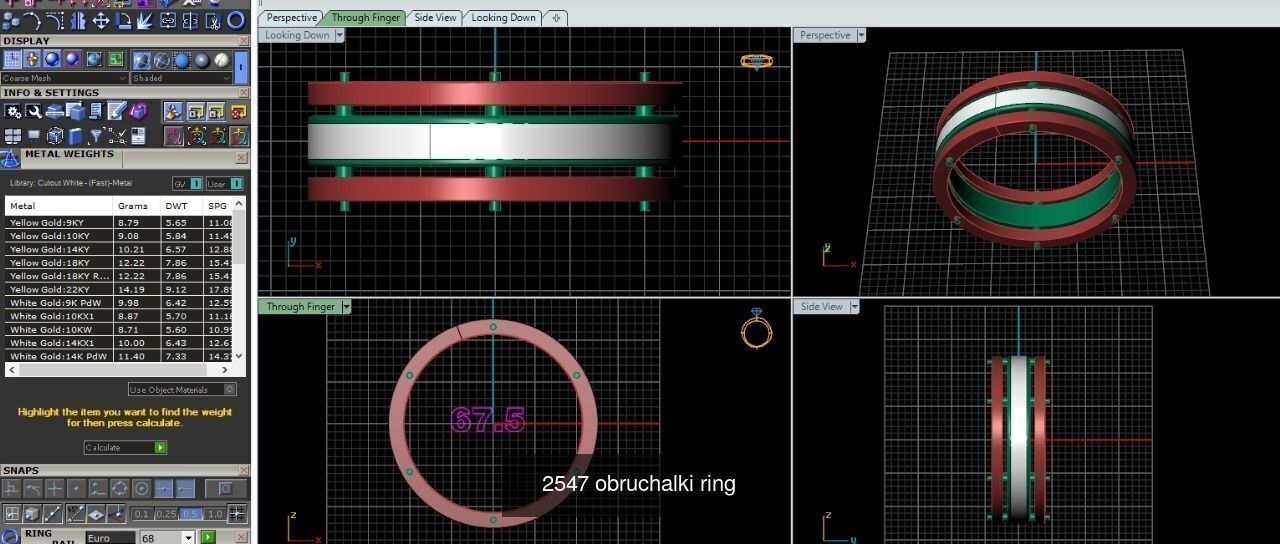Click the four viewports layout icon
The height and width of the screenshot is (544, 1280).
click(x=12, y=136)
